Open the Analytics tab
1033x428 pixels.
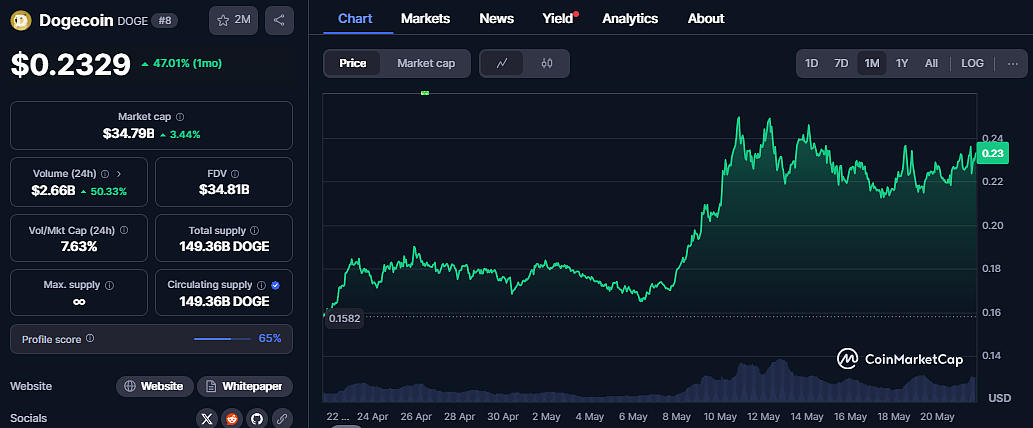pyautogui.click(x=630, y=18)
